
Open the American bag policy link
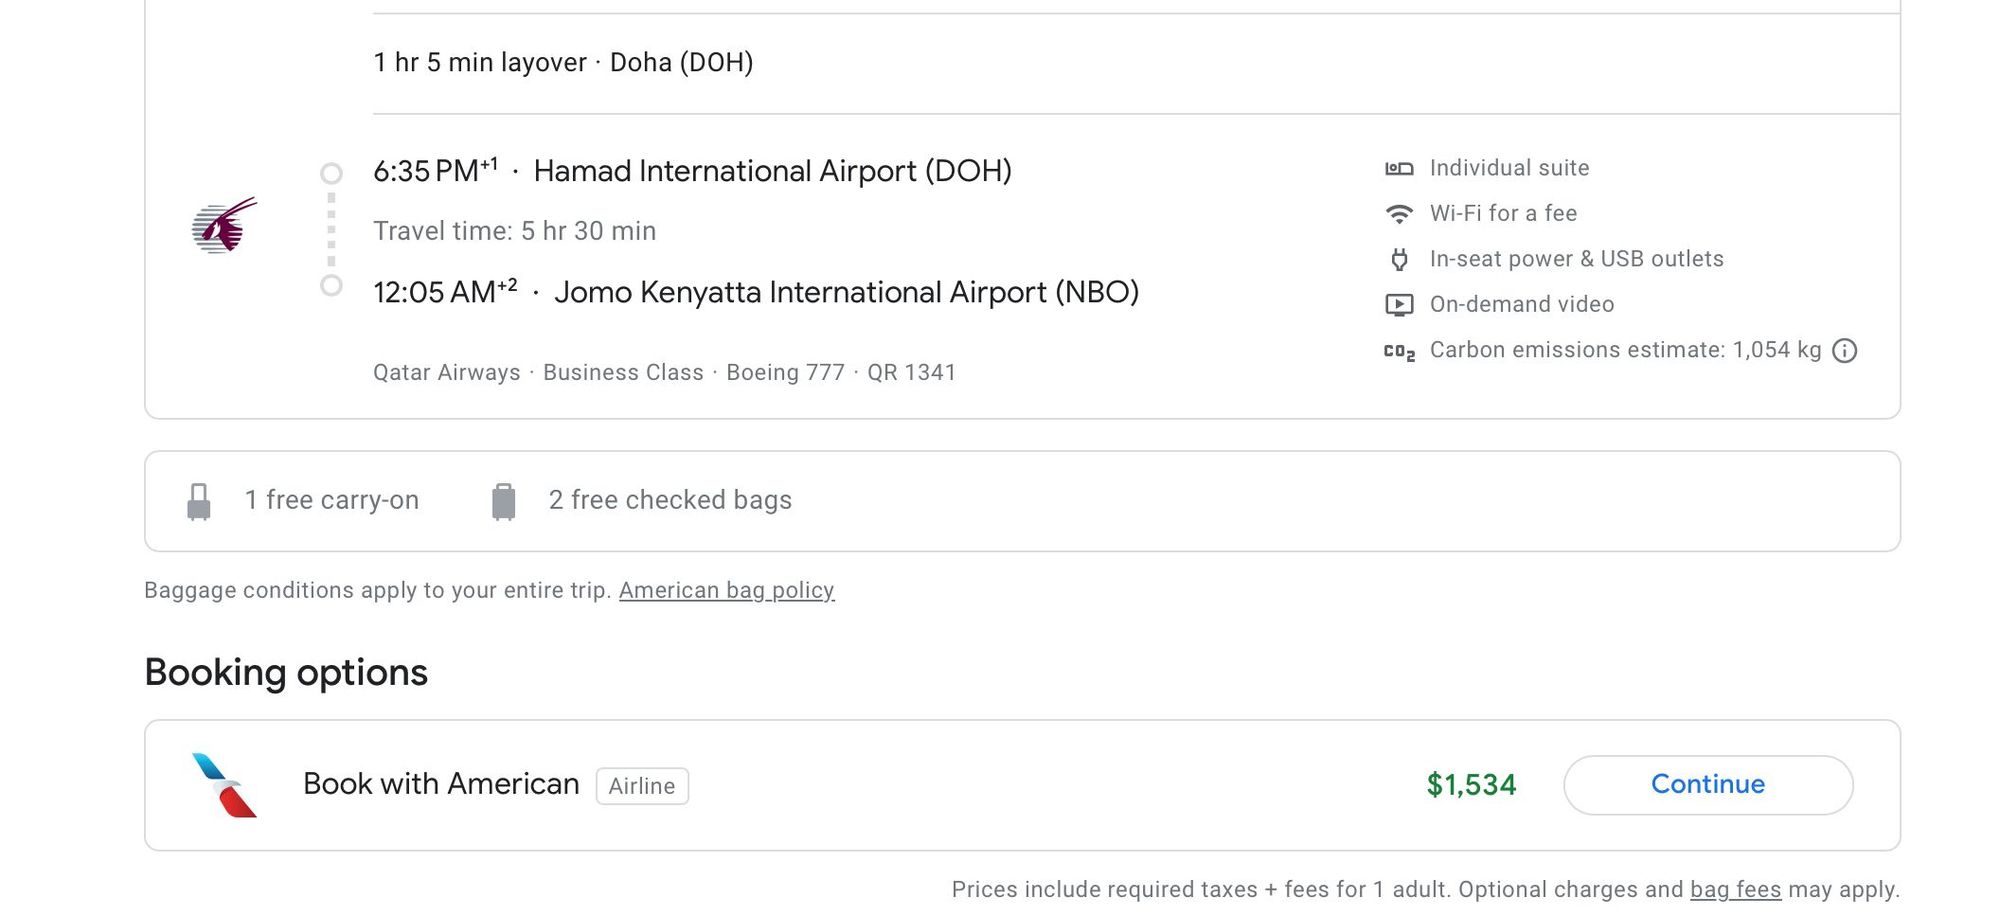[x=727, y=590]
